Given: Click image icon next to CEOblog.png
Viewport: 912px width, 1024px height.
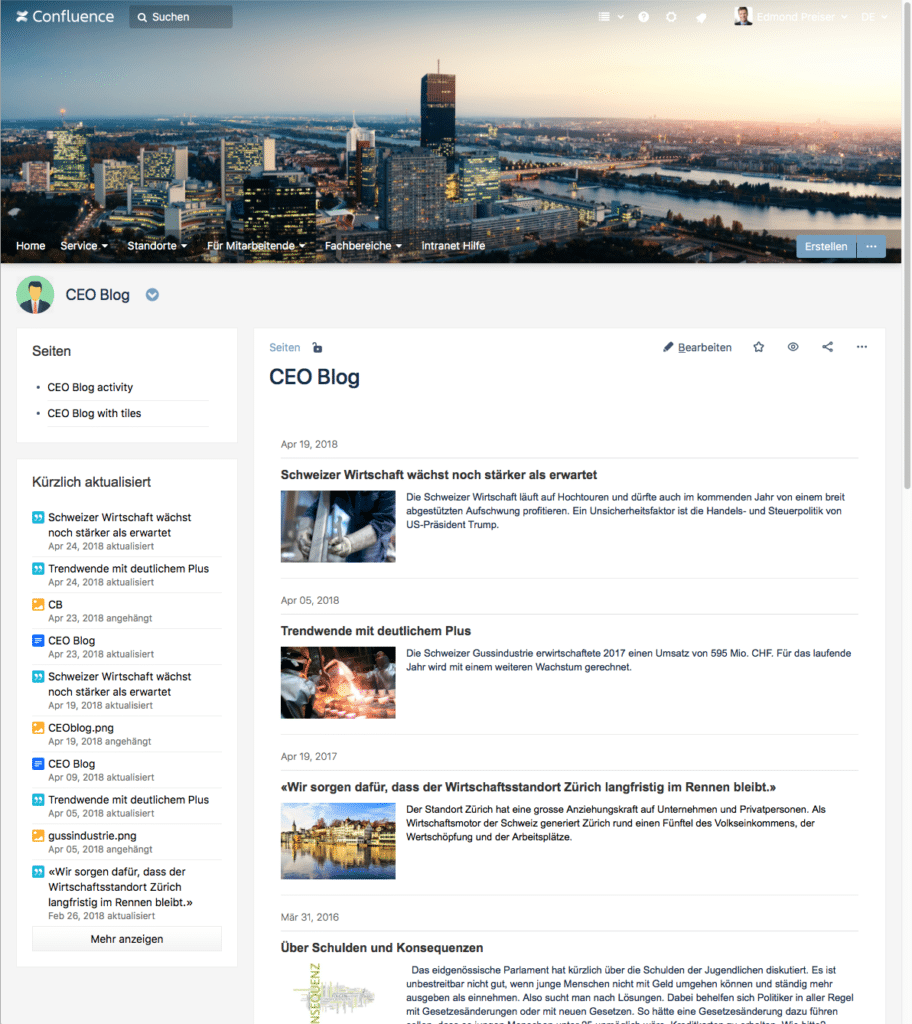Looking at the screenshot, I should pyautogui.click(x=39, y=728).
